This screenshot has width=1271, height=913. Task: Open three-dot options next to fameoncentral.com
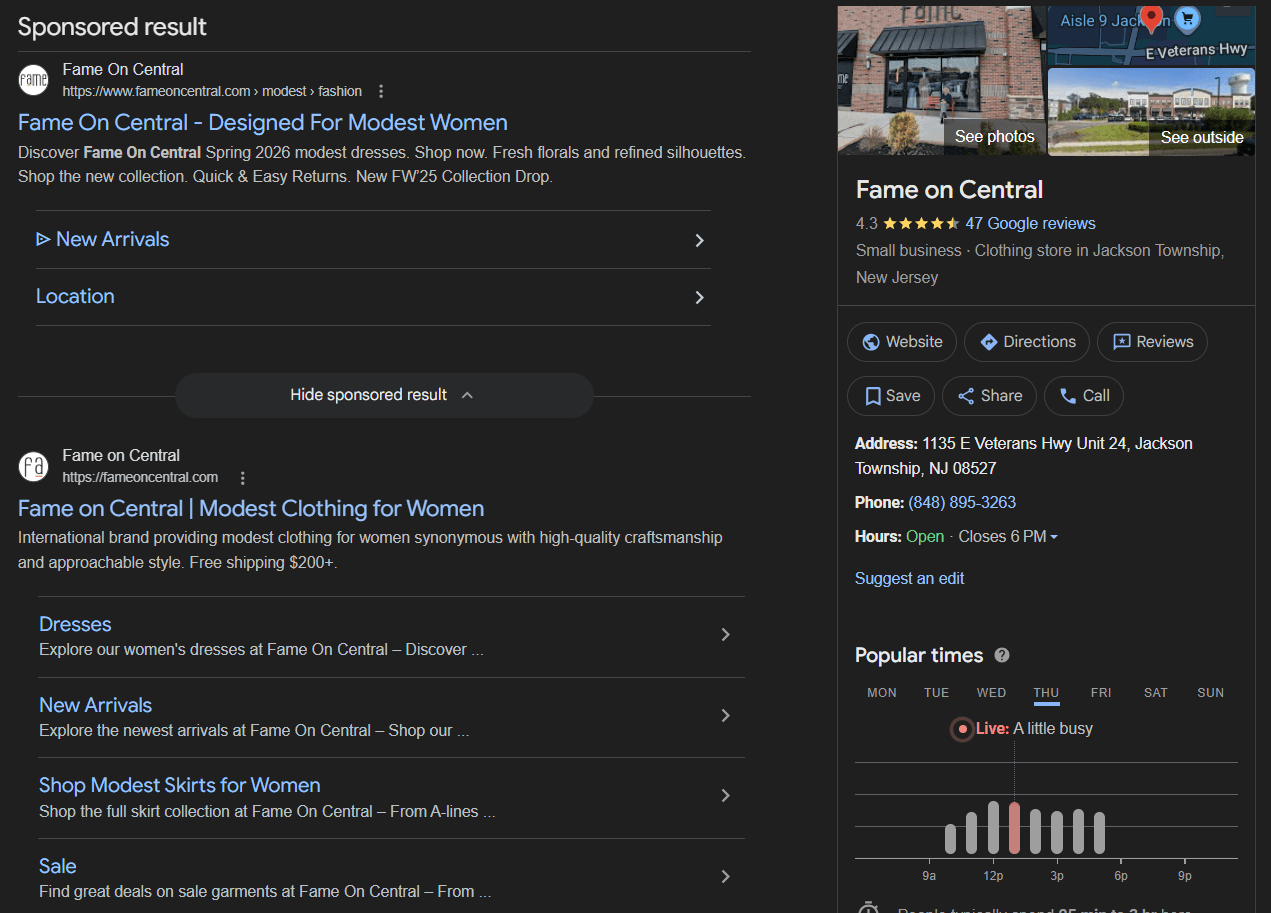[242, 478]
